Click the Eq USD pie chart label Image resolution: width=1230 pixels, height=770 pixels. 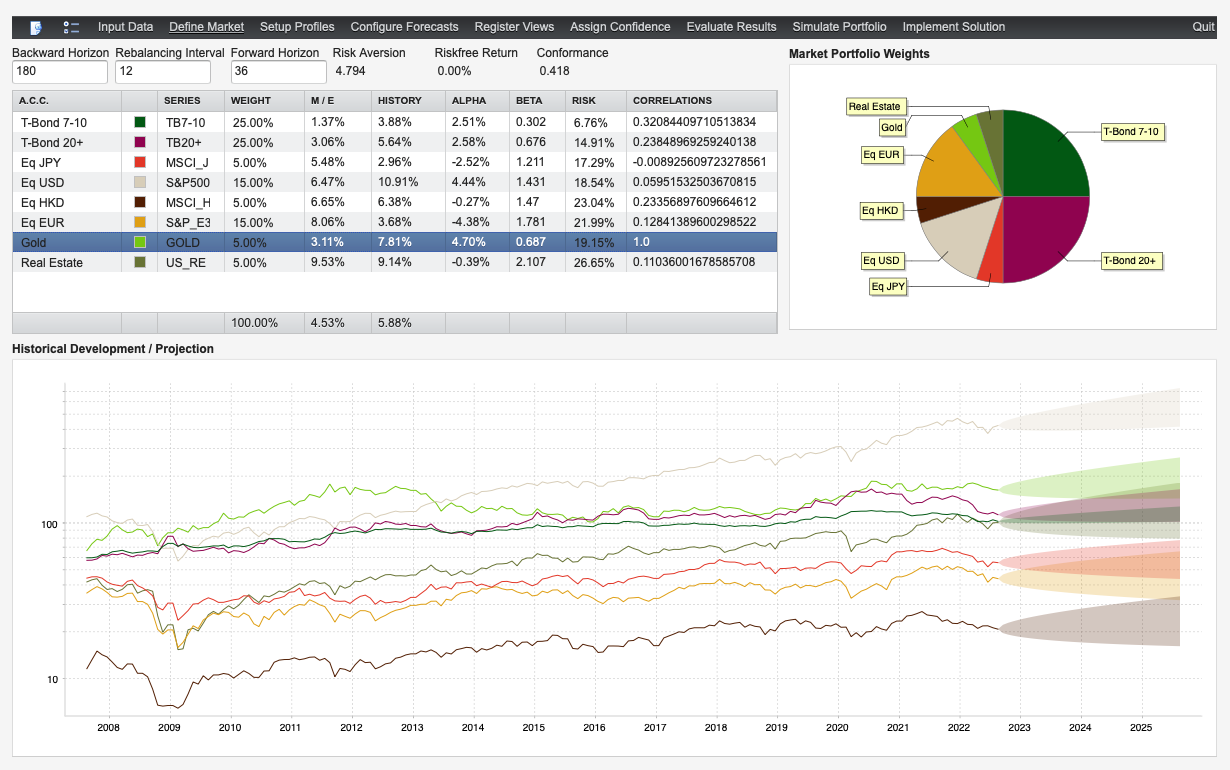[883, 261]
